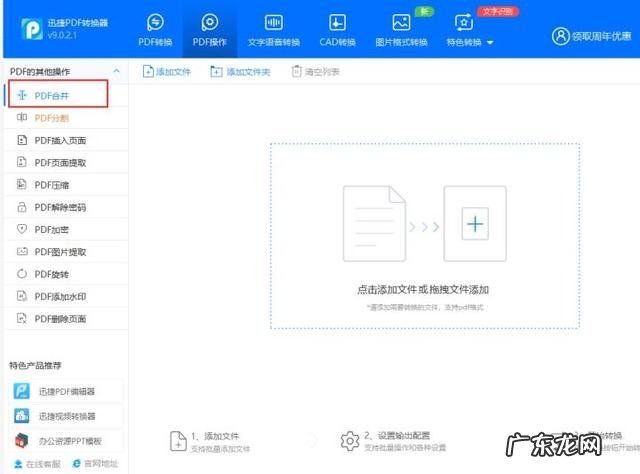Select PDF删除页面 in the sidebar
The height and width of the screenshot is (474, 640).
click(65, 318)
